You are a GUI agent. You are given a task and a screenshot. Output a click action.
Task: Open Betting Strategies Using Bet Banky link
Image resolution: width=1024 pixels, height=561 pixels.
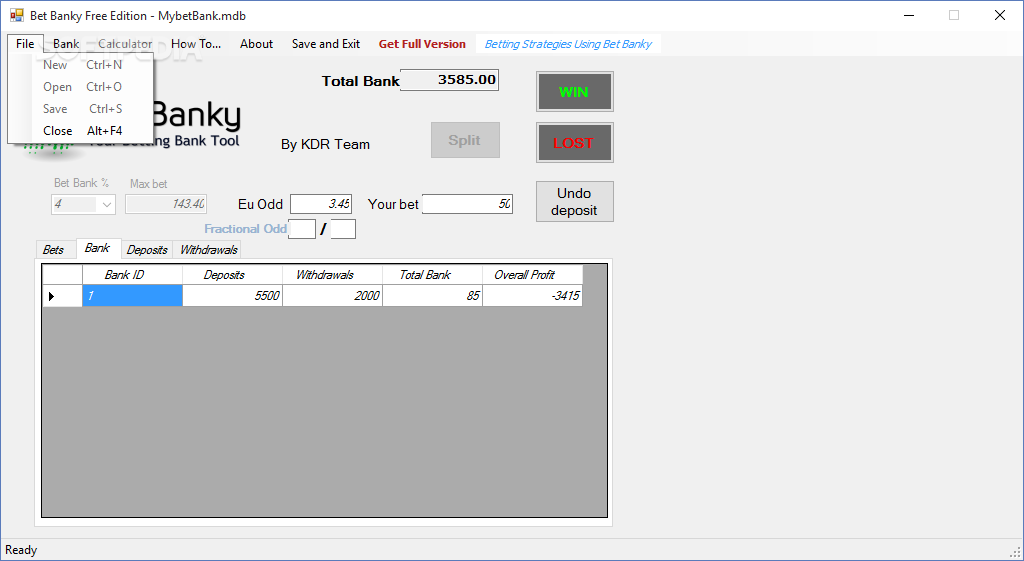pos(568,44)
